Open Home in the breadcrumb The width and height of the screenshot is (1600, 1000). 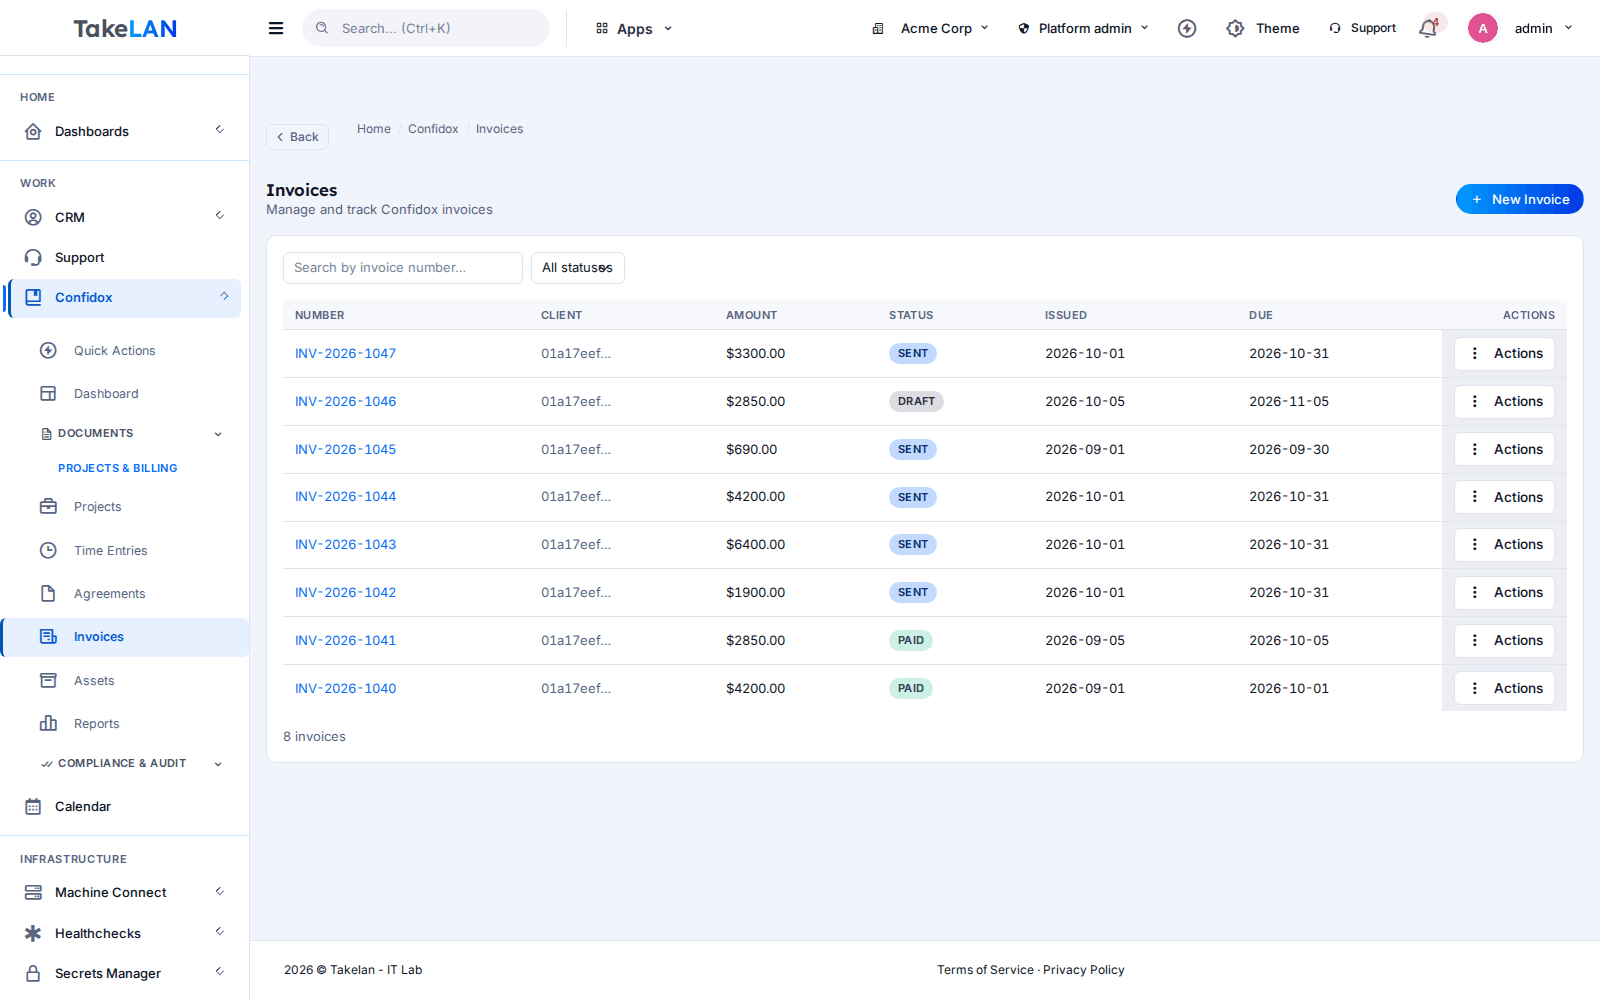374,129
